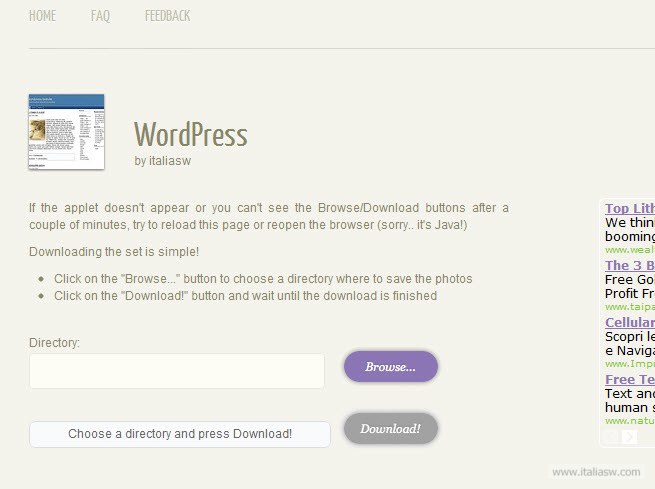Open the 'Cellular' ad link
655x489 pixels.
(x=630, y=322)
